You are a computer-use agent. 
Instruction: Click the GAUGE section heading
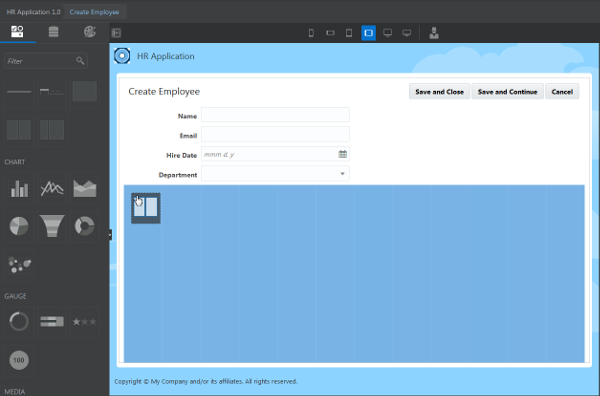point(15,296)
